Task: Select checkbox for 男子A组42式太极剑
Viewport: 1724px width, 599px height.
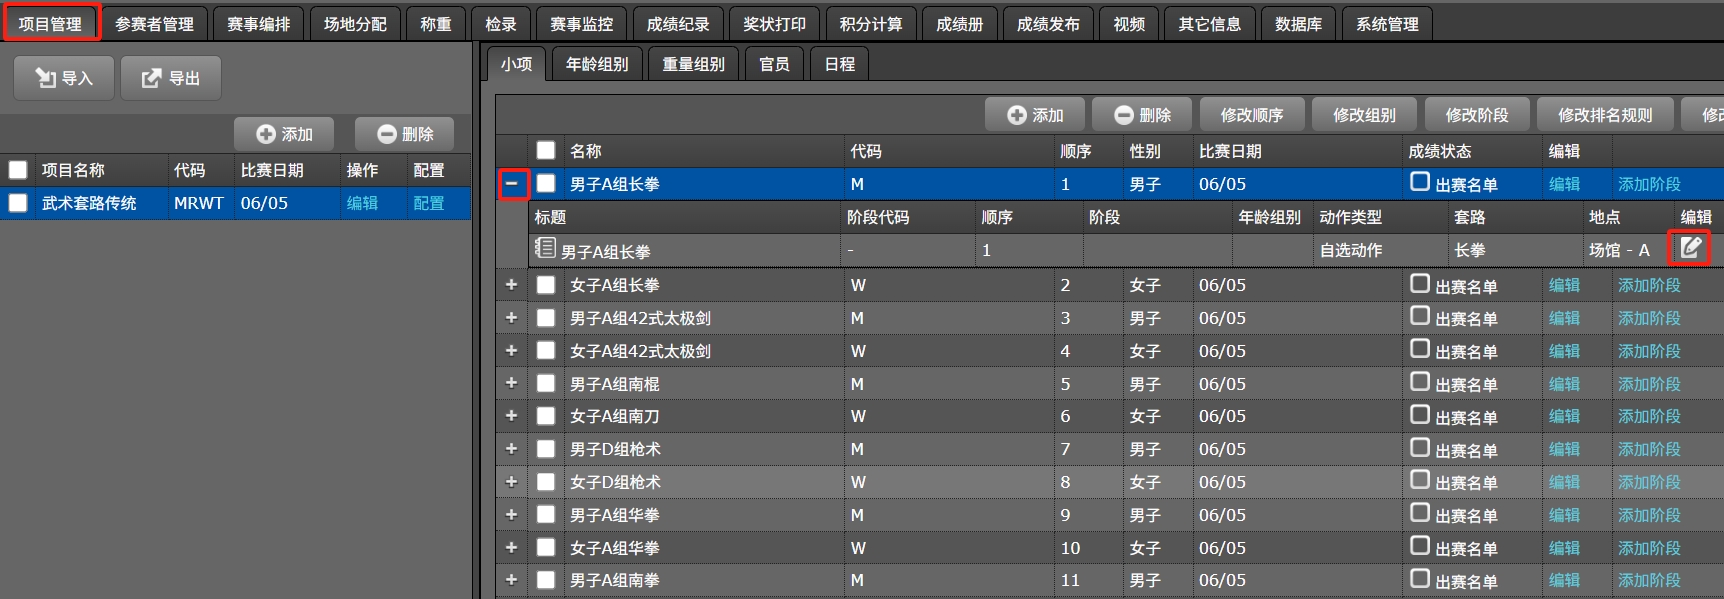Action: click(x=545, y=318)
